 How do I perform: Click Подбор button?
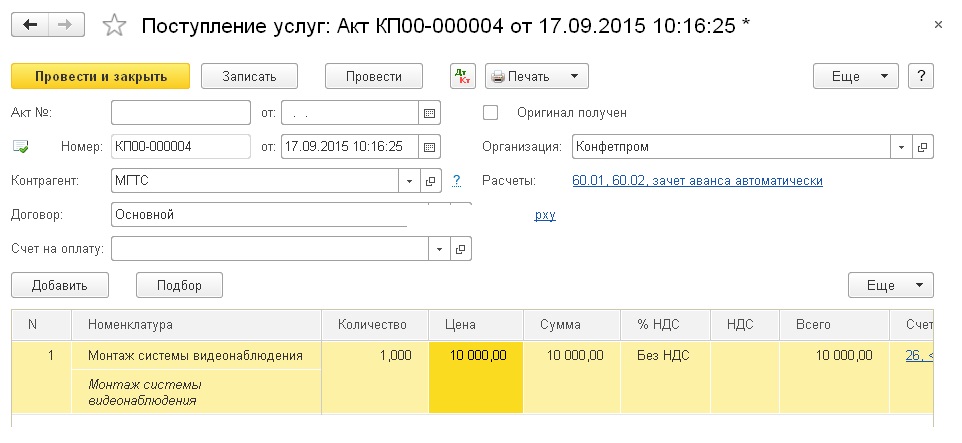click(x=179, y=285)
